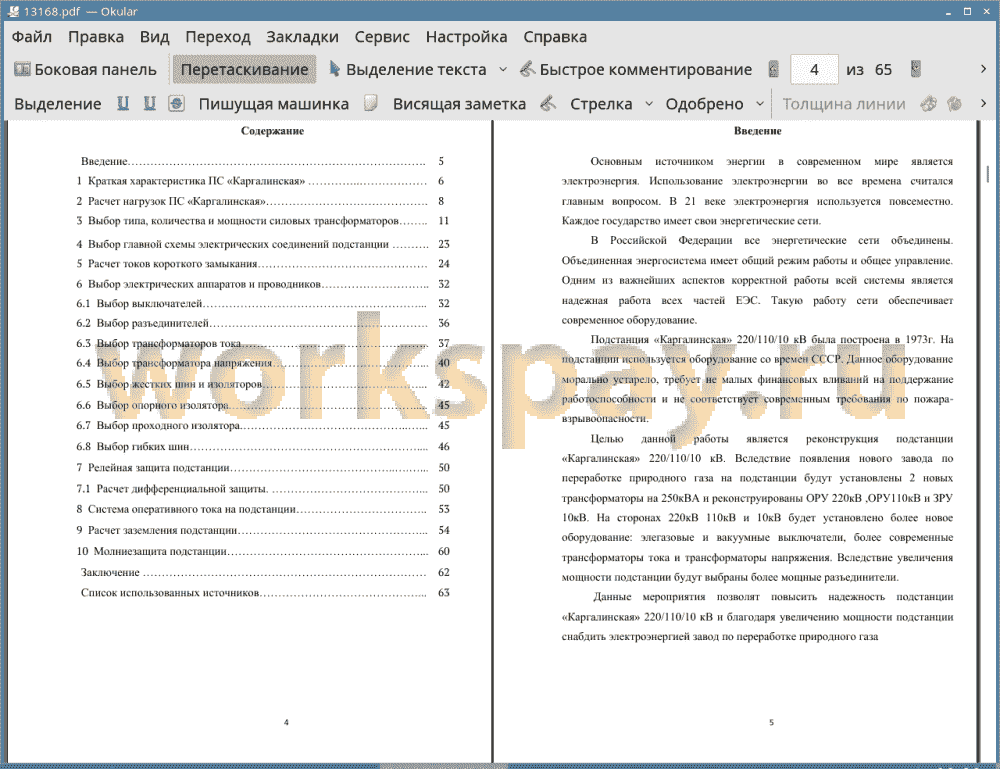Open the dropdown arrow beside Выделение текста
This screenshot has width=1000, height=769.
[x=503, y=70]
